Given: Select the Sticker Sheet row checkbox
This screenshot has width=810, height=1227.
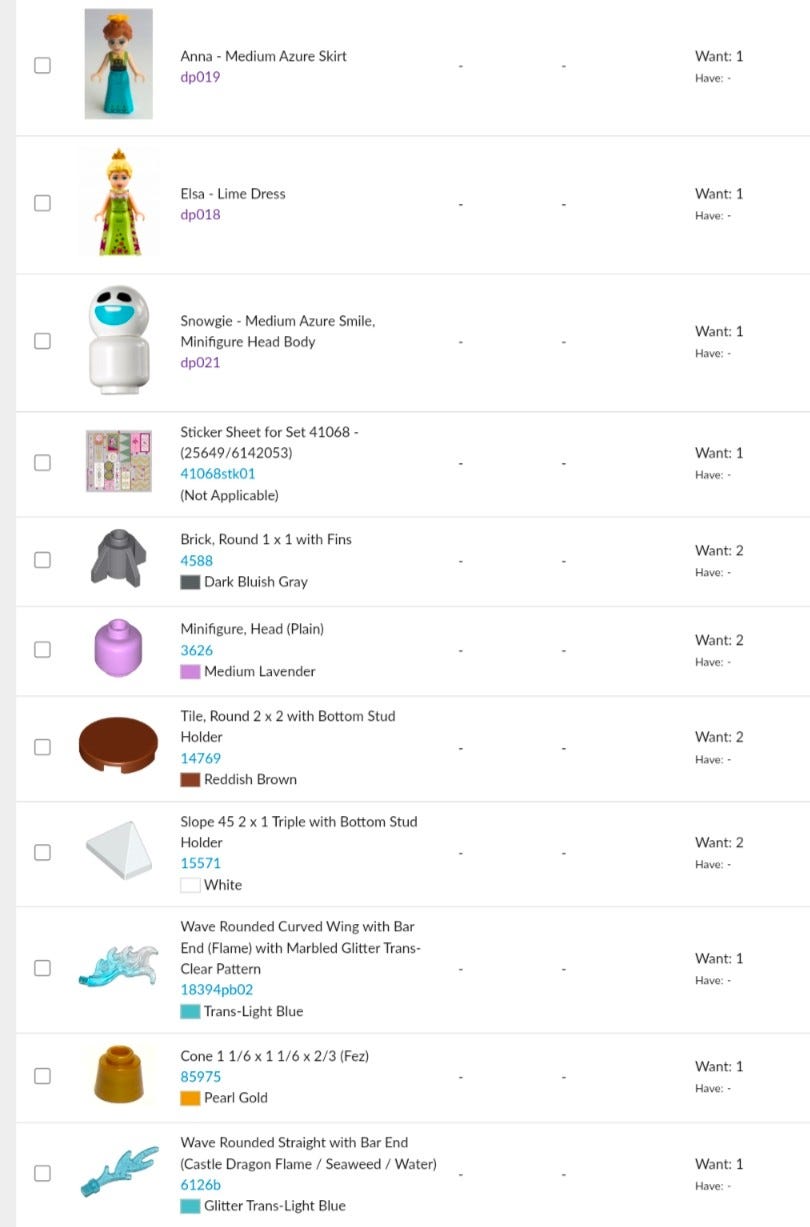Looking at the screenshot, I should coord(42,463).
